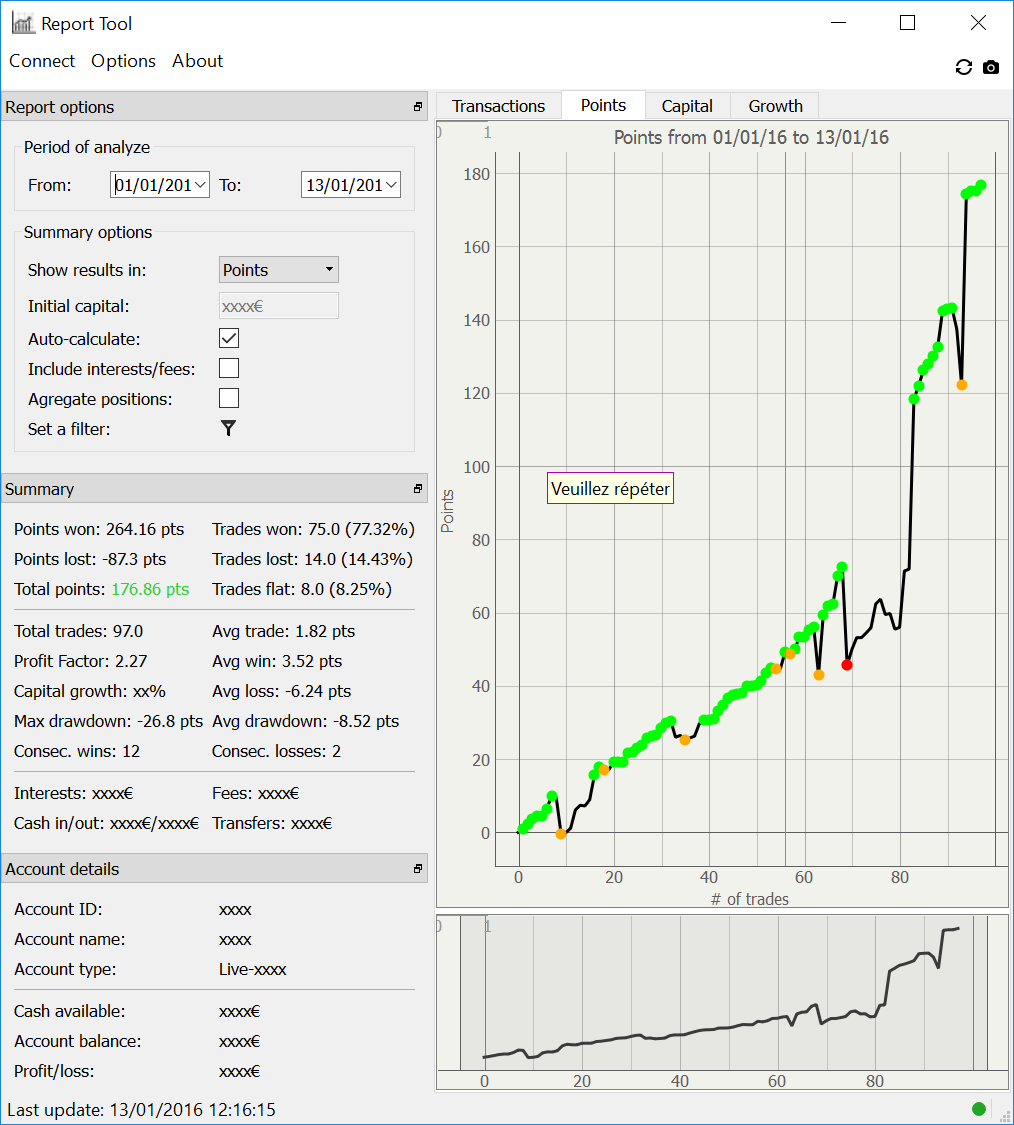Screen dimensions: 1014x1125
Task: Click the Report Tool app icon
Action: coord(23,23)
